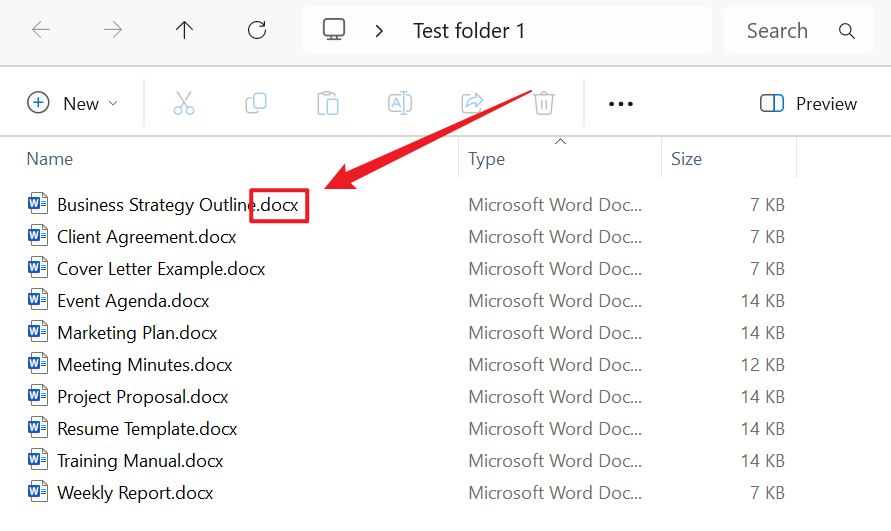Sort files by the Type column

[487, 158]
